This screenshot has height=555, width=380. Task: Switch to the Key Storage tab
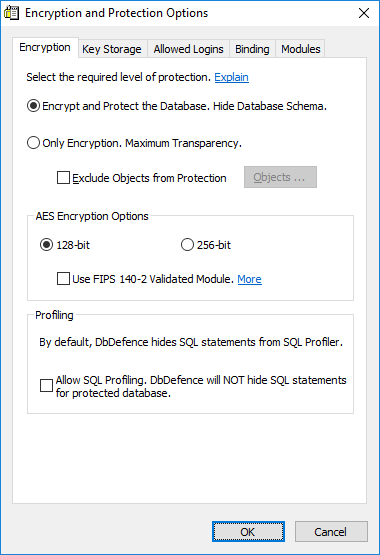click(x=112, y=49)
